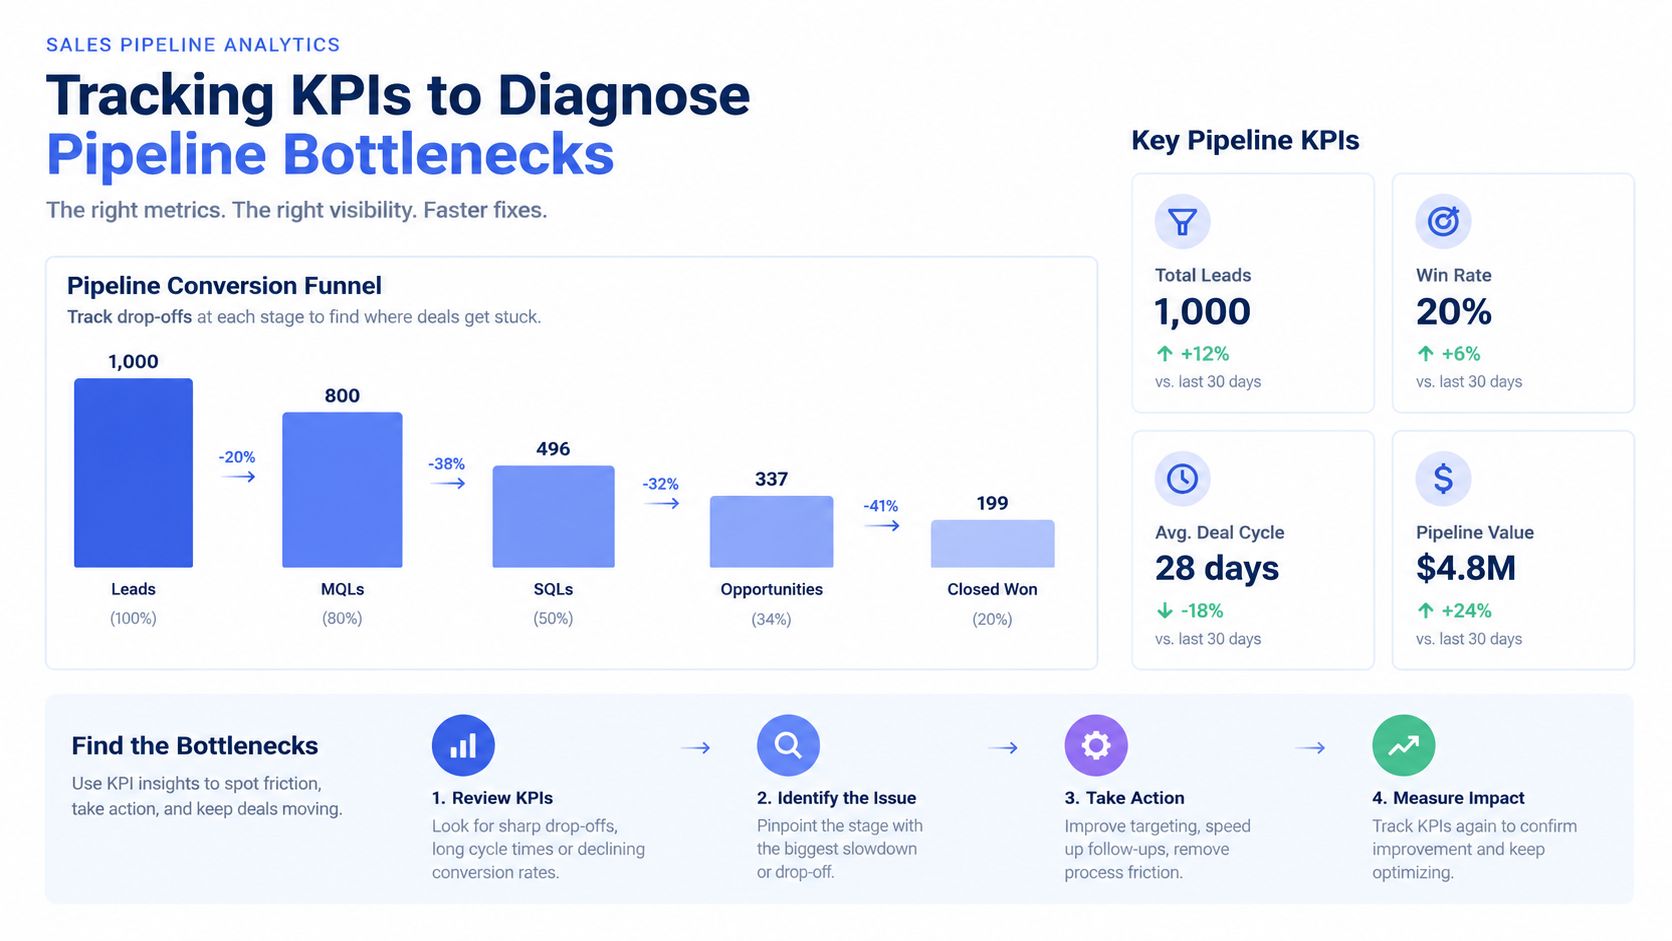Click the Measure Impact trend icon
The height and width of the screenshot is (941, 1672).
pos(1403,745)
